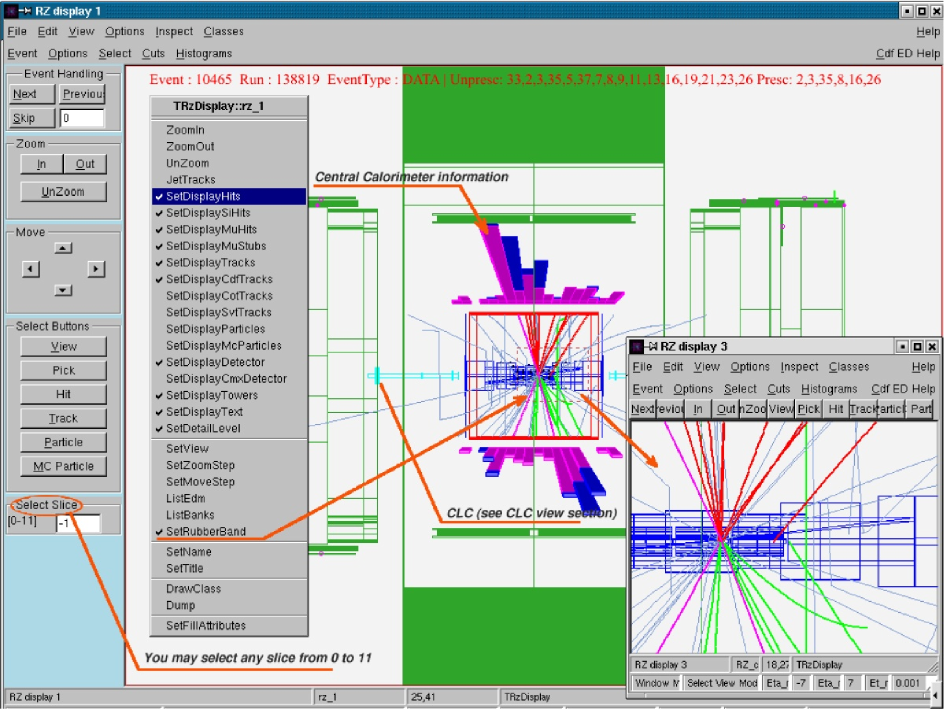Click the Zoom In button

(42, 164)
